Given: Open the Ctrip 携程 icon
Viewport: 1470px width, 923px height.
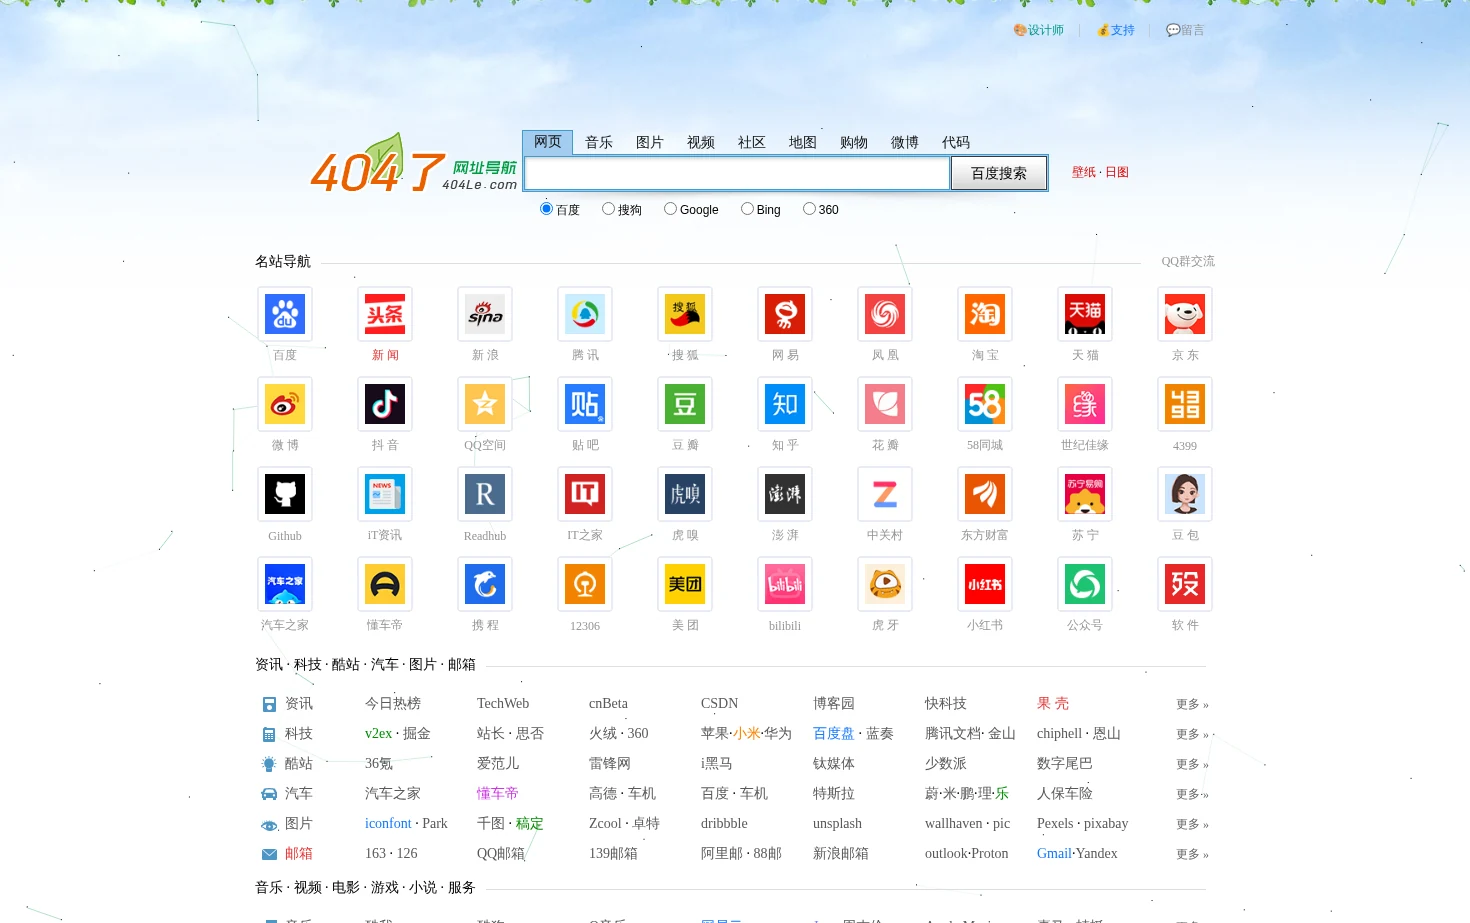Looking at the screenshot, I should pos(485,584).
